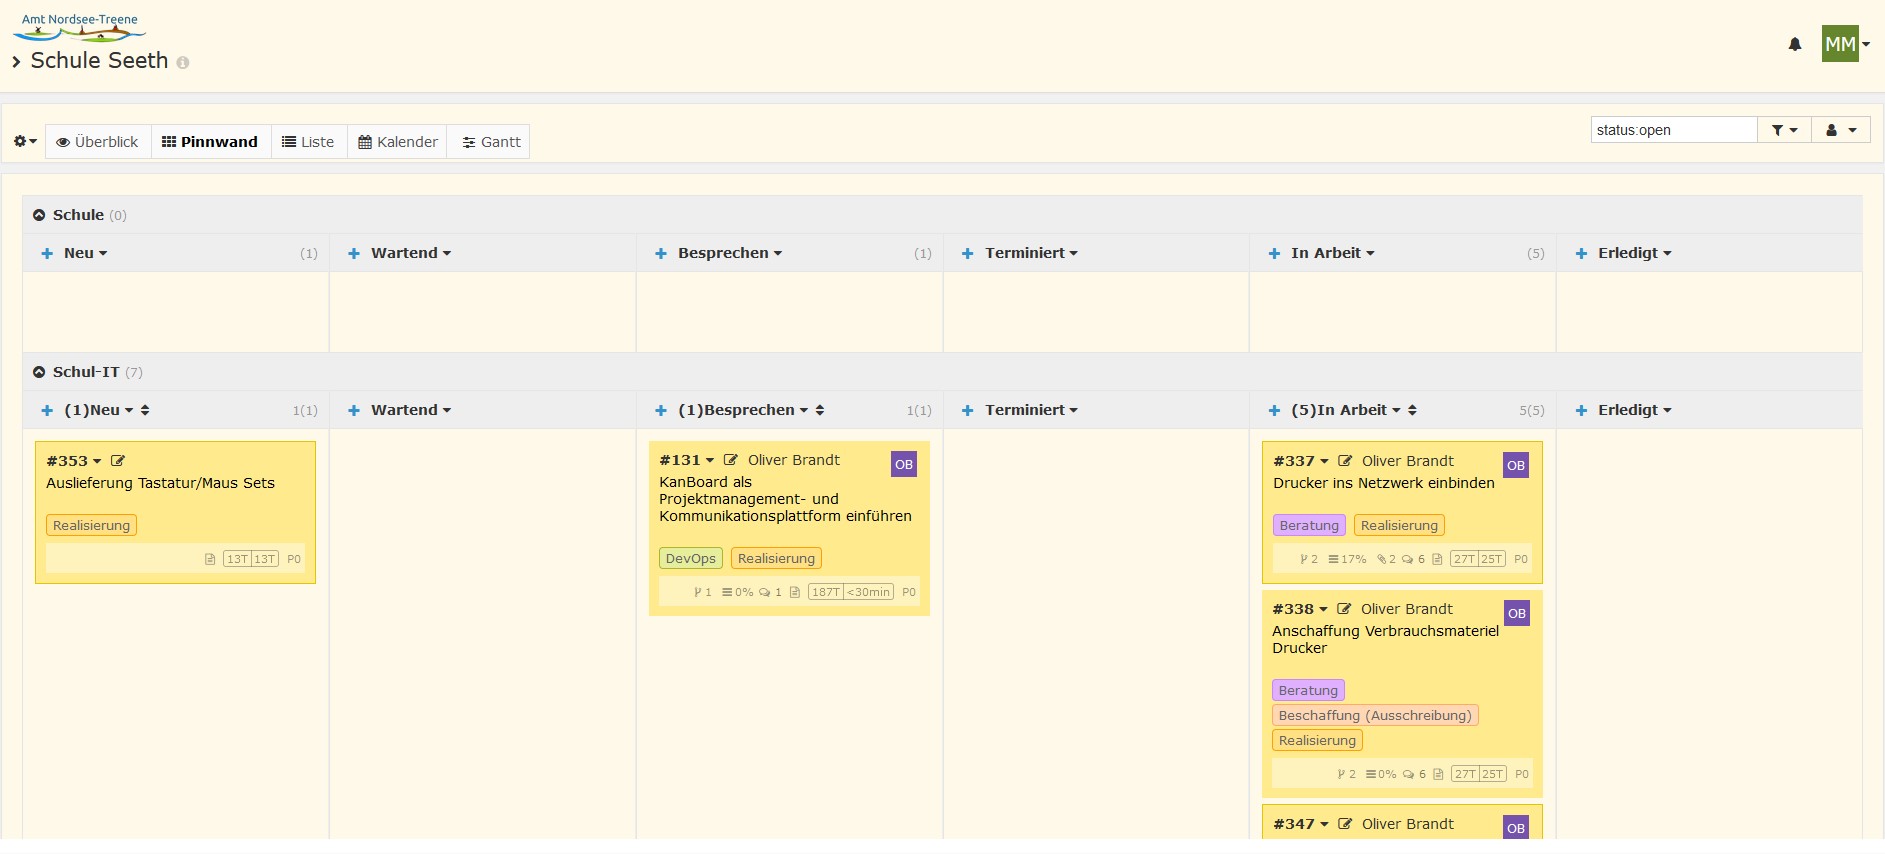This screenshot has height=854, width=1885.
Task: Click the sort arrows beside (1)Neu column
Action: pos(145,410)
